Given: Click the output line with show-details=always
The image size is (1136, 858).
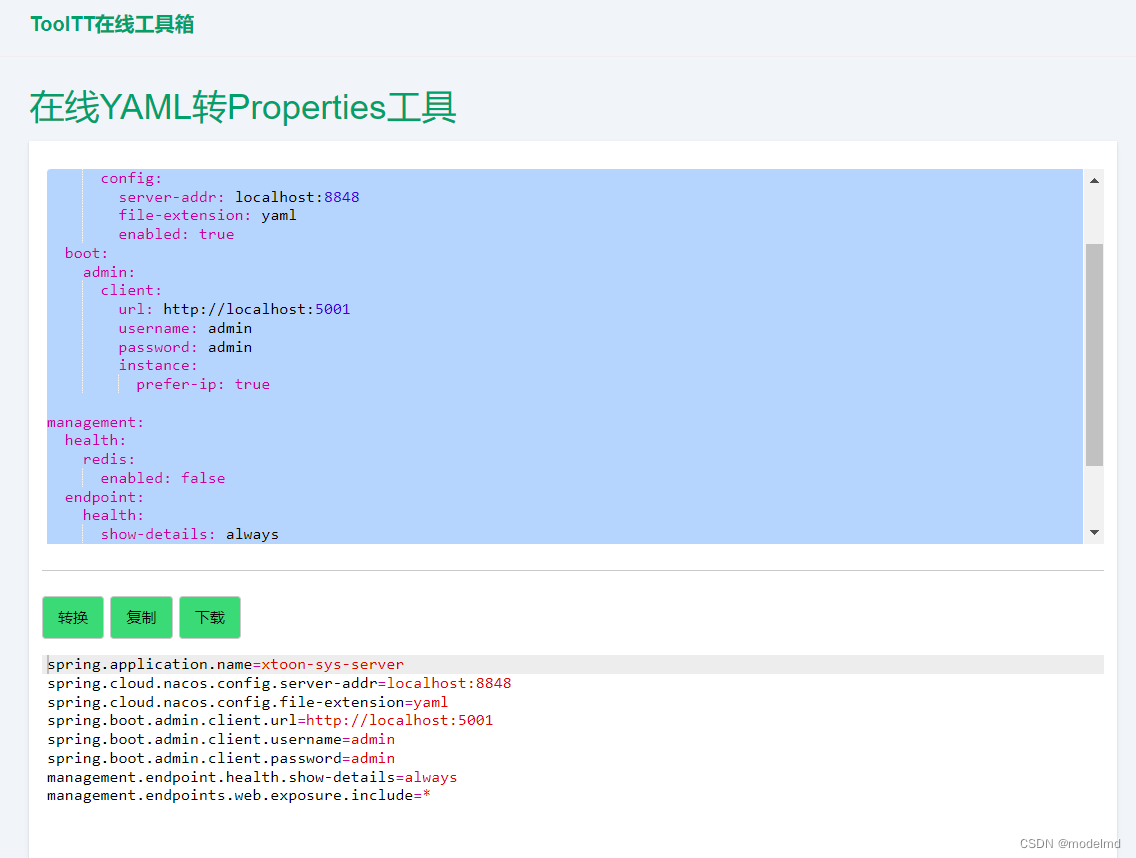Looking at the screenshot, I should click(252, 777).
